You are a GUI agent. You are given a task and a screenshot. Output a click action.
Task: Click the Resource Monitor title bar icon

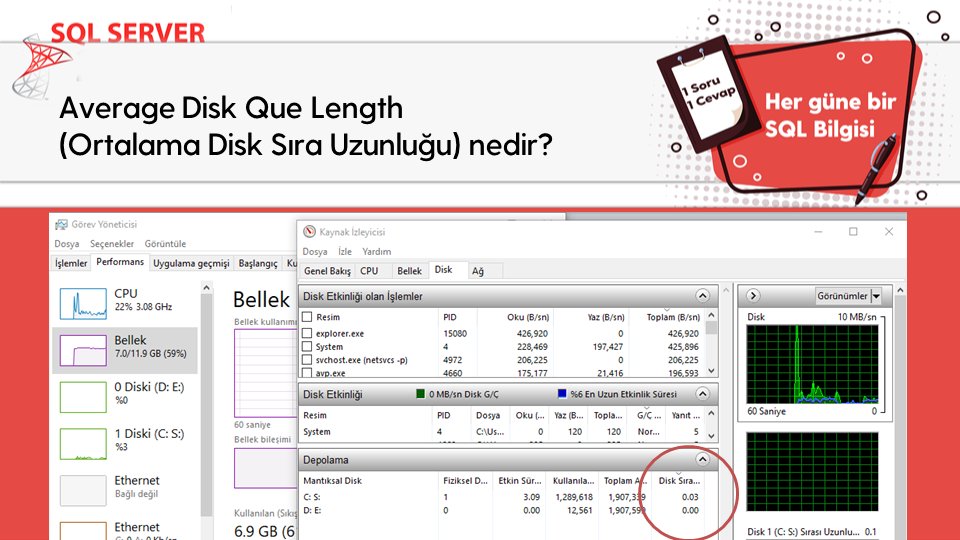[x=309, y=231]
